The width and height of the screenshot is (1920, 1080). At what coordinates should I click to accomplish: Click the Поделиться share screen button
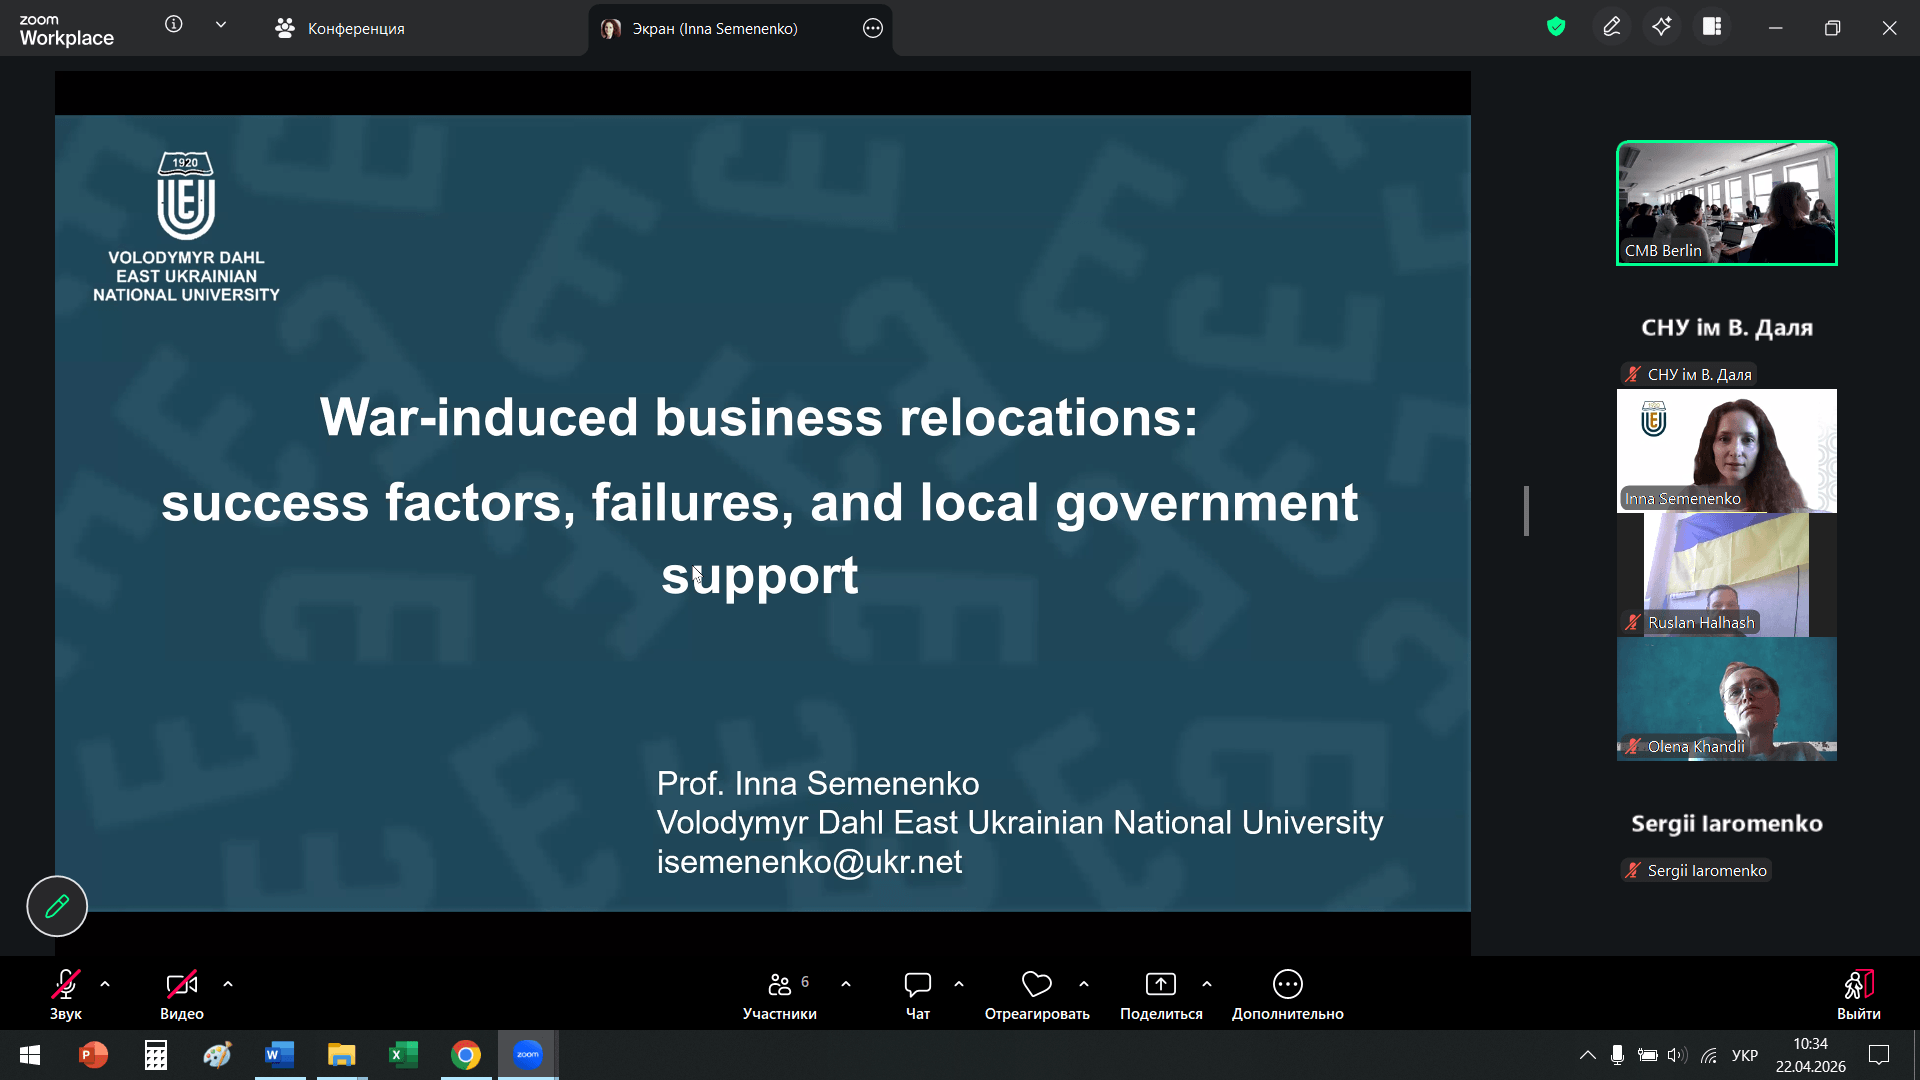point(1160,985)
